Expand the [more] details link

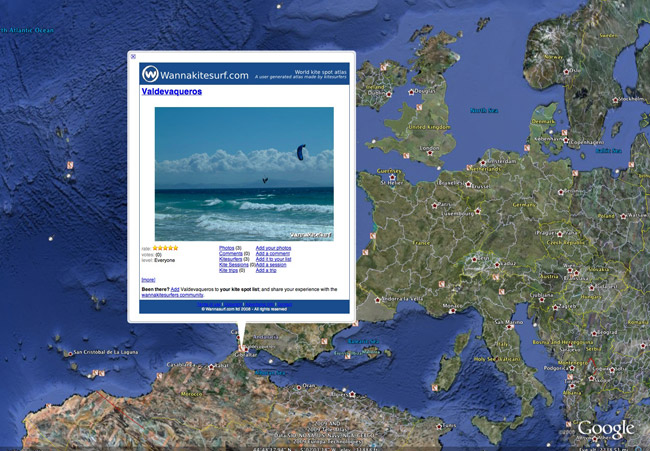(148, 280)
